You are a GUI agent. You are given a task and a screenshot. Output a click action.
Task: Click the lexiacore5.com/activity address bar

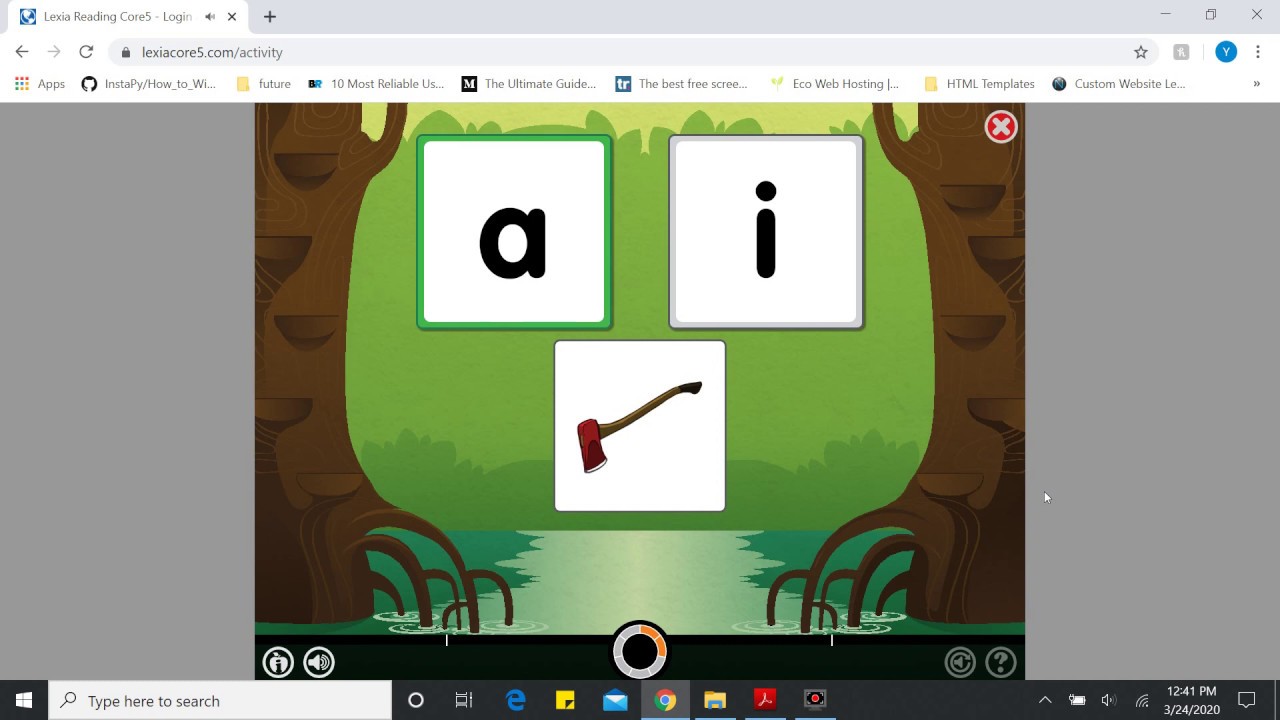click(x=632, y=52)
